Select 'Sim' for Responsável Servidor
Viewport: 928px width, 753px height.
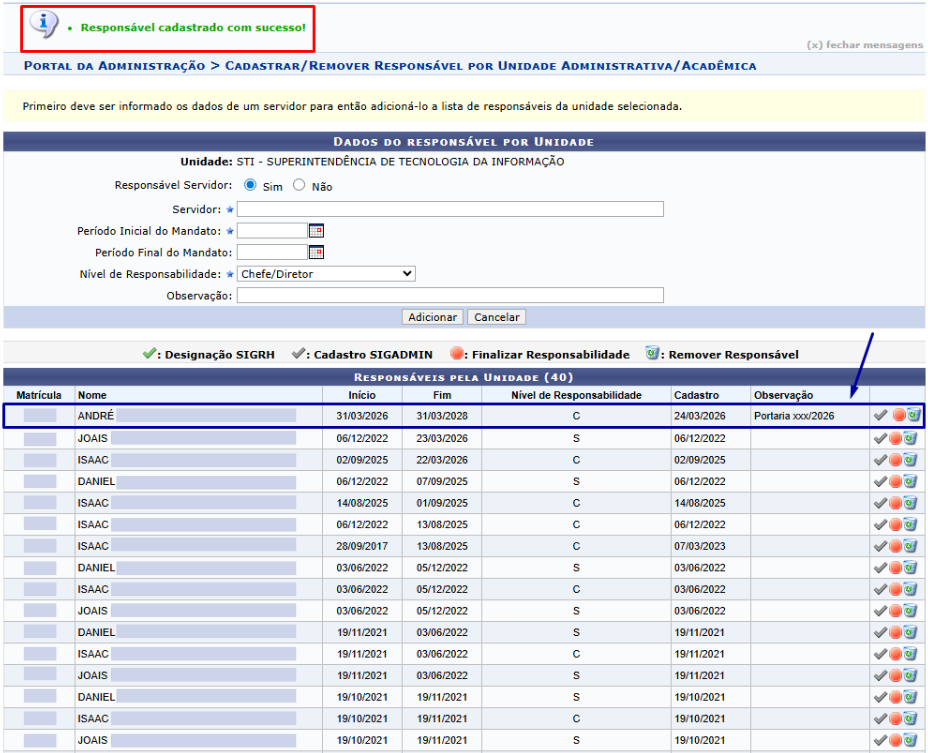(250, 186)
